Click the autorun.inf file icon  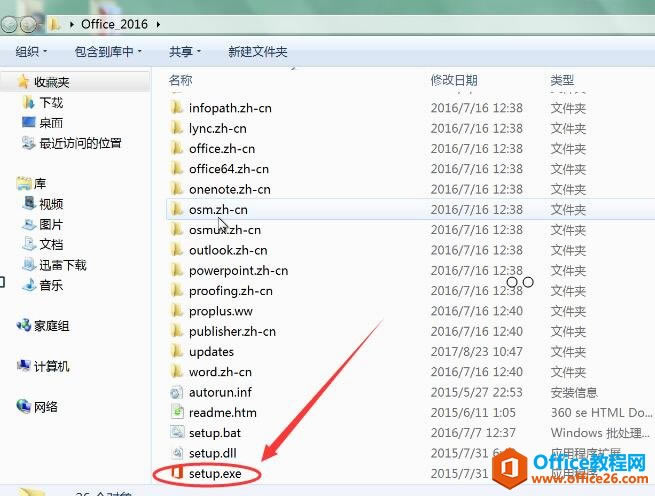click(x=177, y=392)
